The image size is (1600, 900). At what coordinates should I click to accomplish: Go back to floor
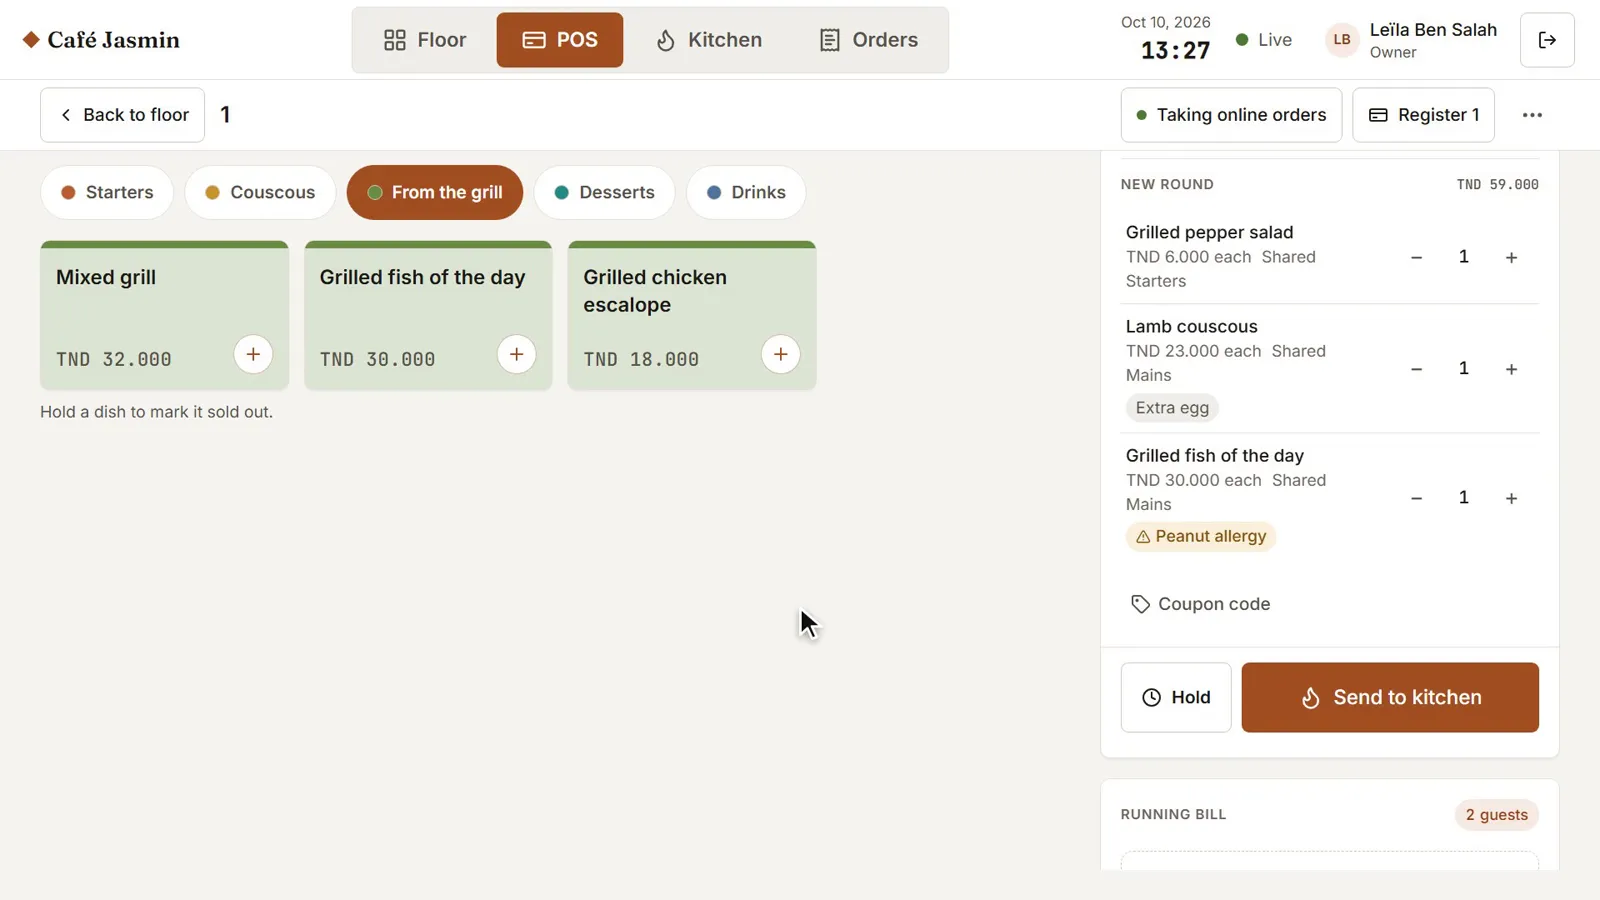click(x=122, y=115)
